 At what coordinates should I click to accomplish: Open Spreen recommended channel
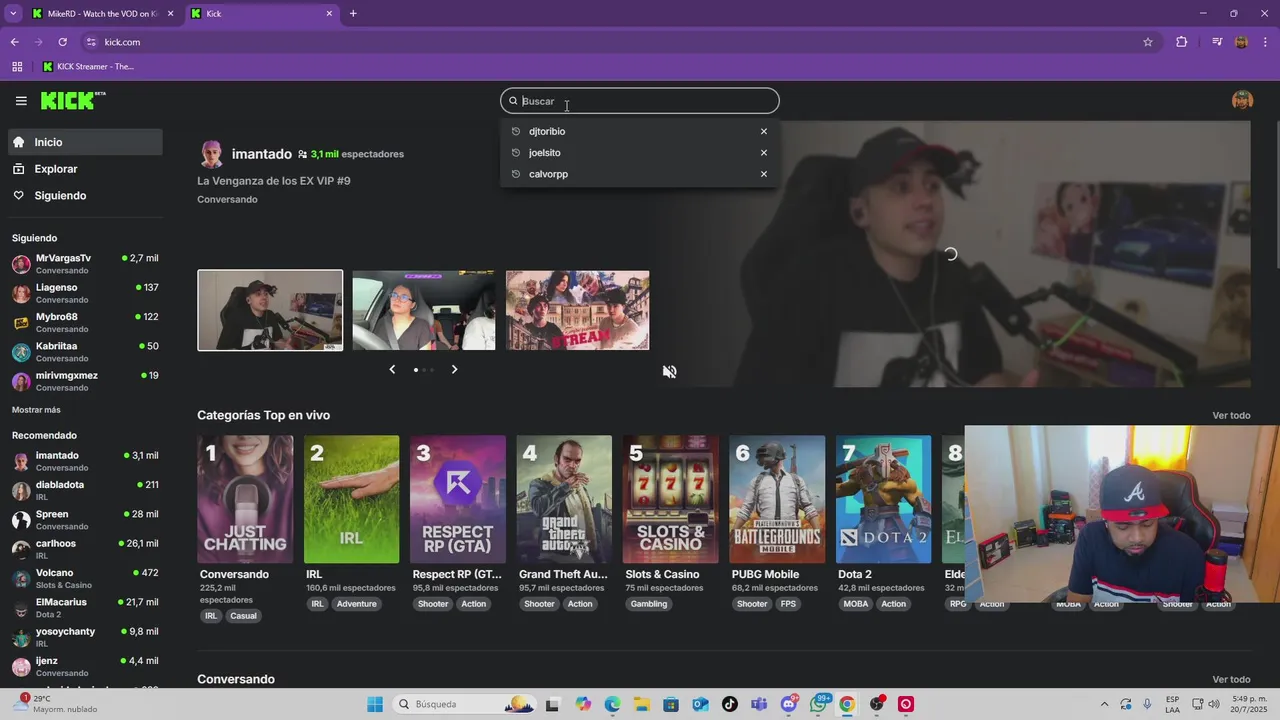85,520
